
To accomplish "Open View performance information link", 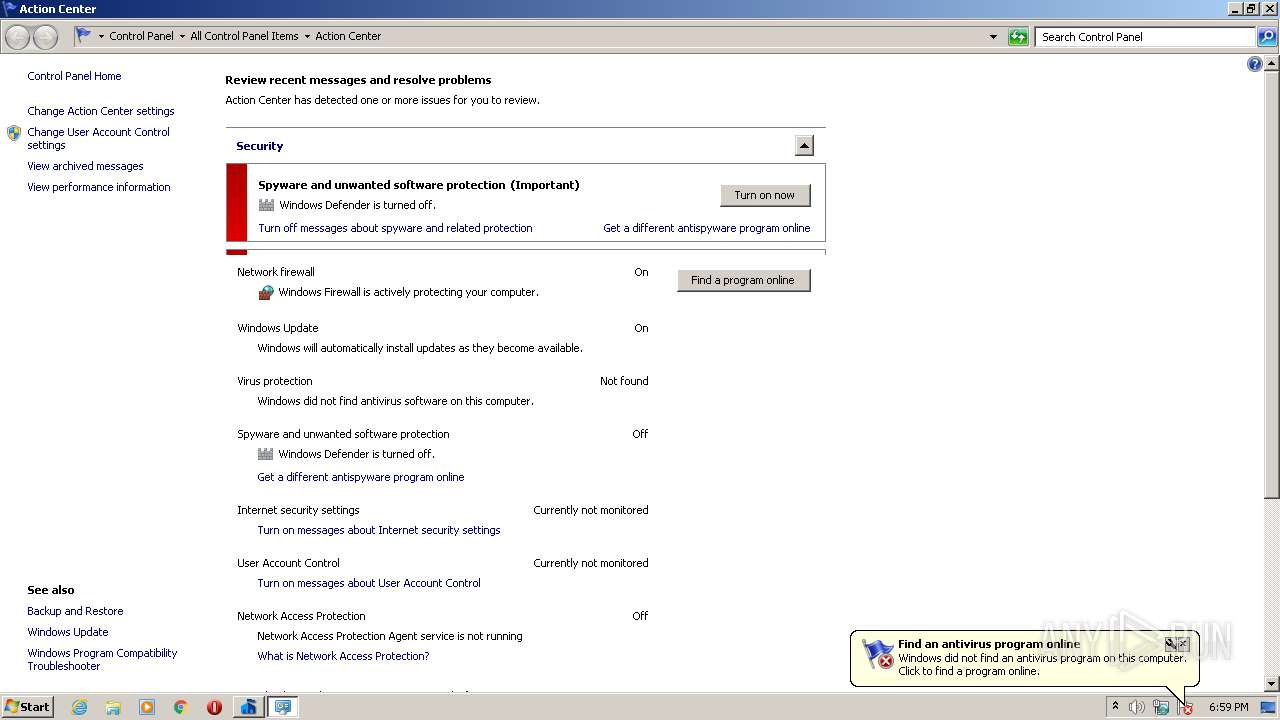I will point(99,187).
